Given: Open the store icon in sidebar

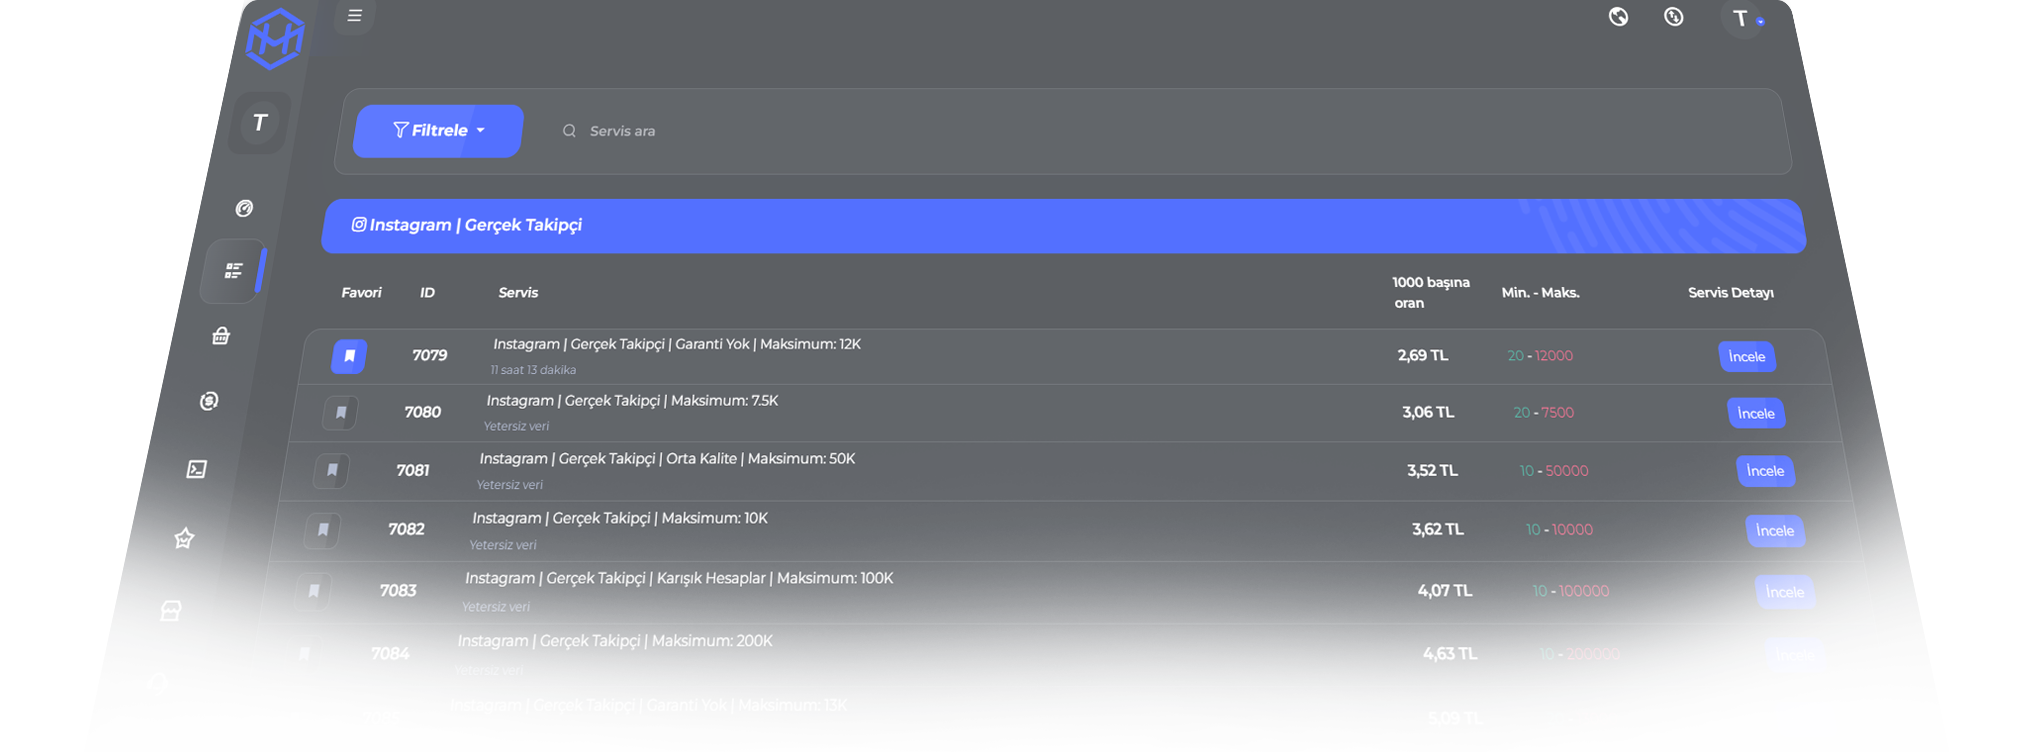Looking at the screenshot, I should point(171,610).
